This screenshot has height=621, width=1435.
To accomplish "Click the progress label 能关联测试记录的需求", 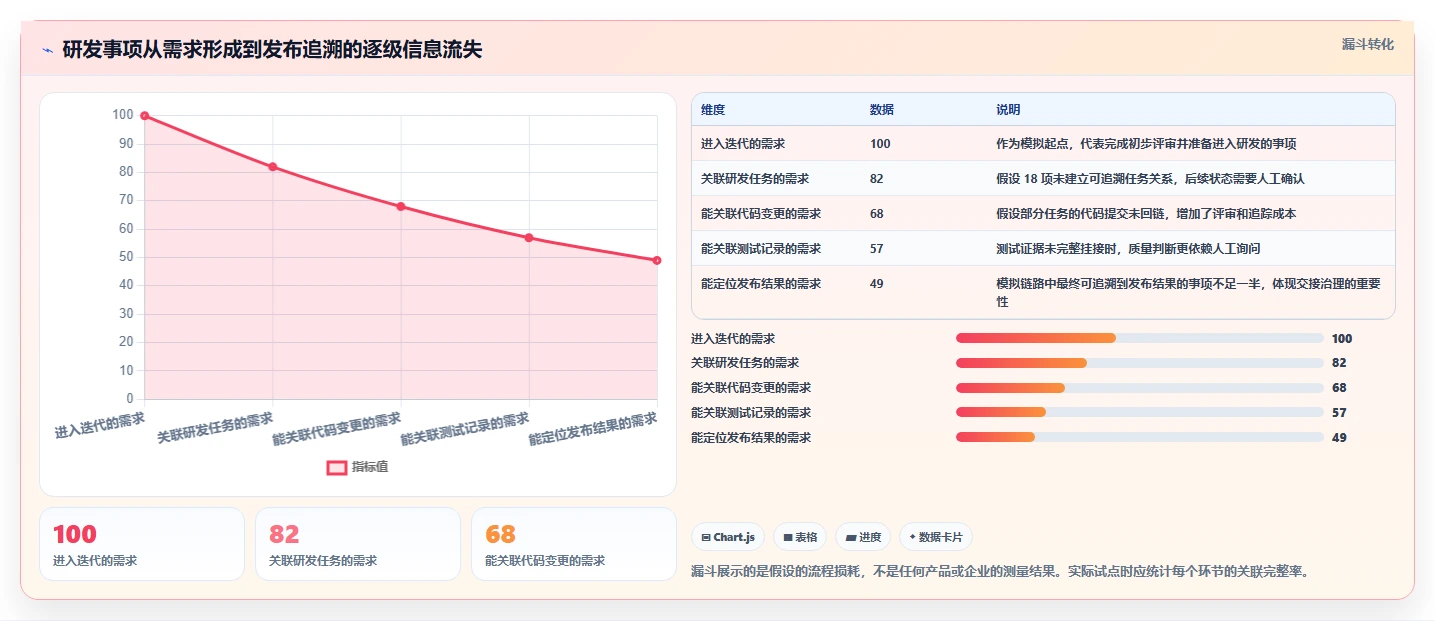I will 751,413.
